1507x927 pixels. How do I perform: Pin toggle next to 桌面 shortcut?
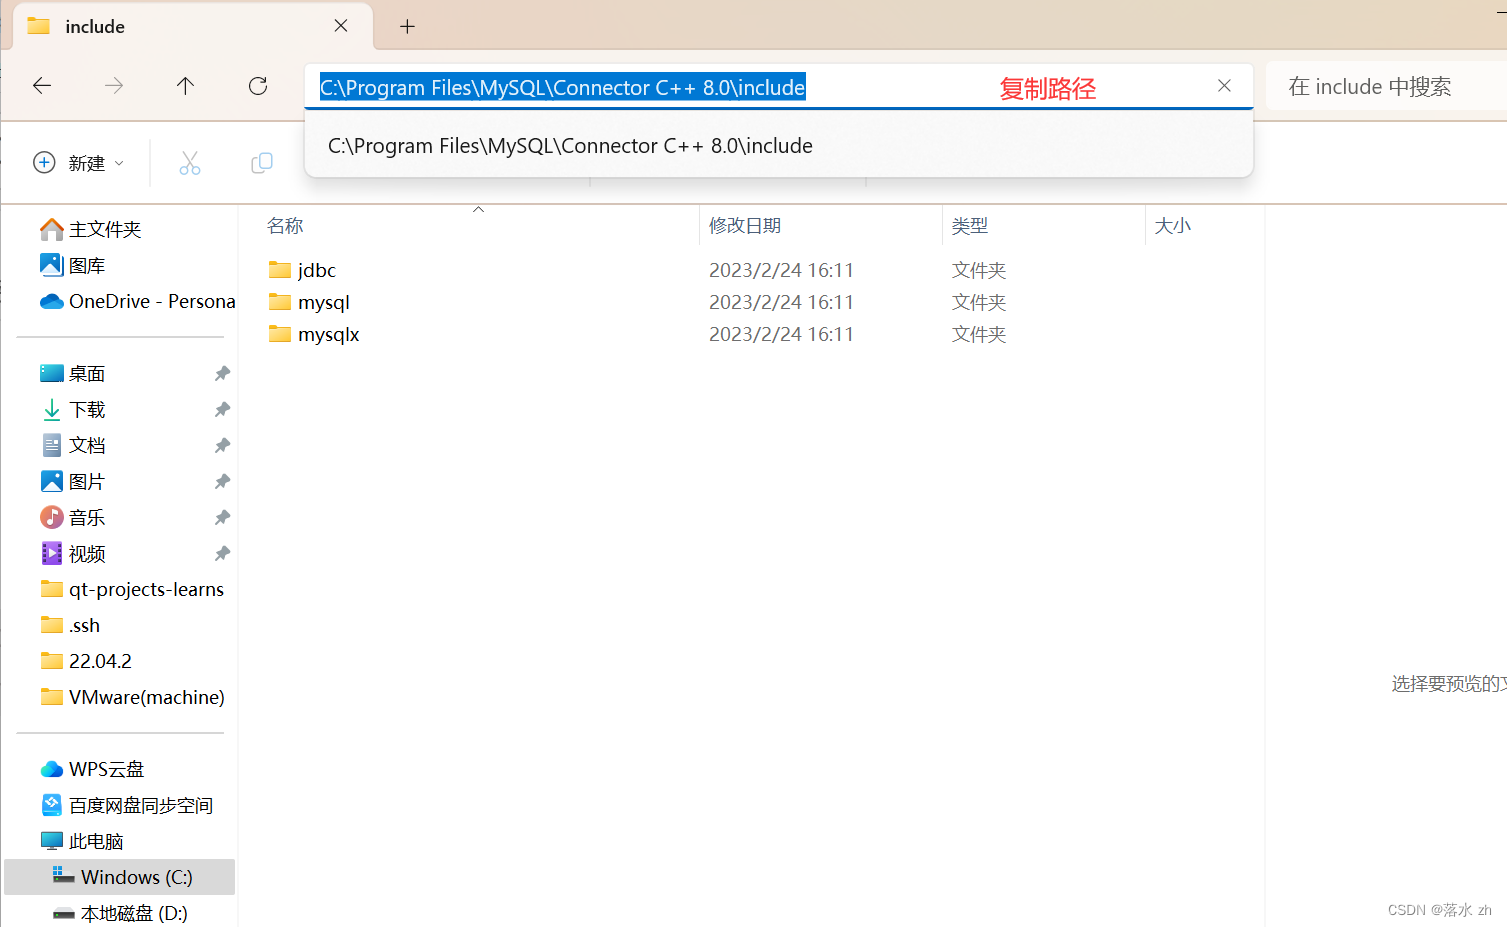221,372
